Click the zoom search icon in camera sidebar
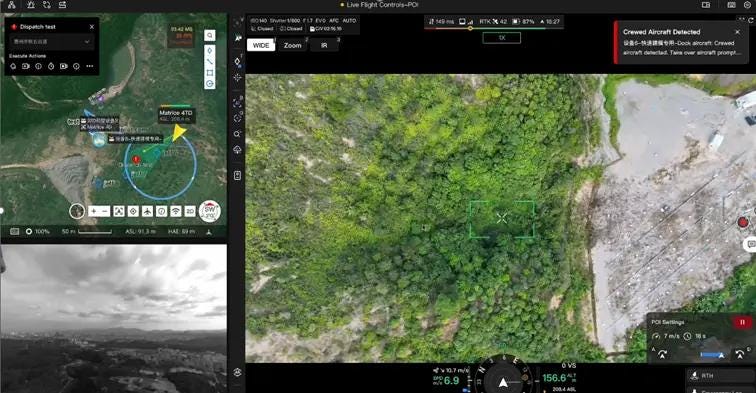Viewport: 756px width, 393px height. 238,134
